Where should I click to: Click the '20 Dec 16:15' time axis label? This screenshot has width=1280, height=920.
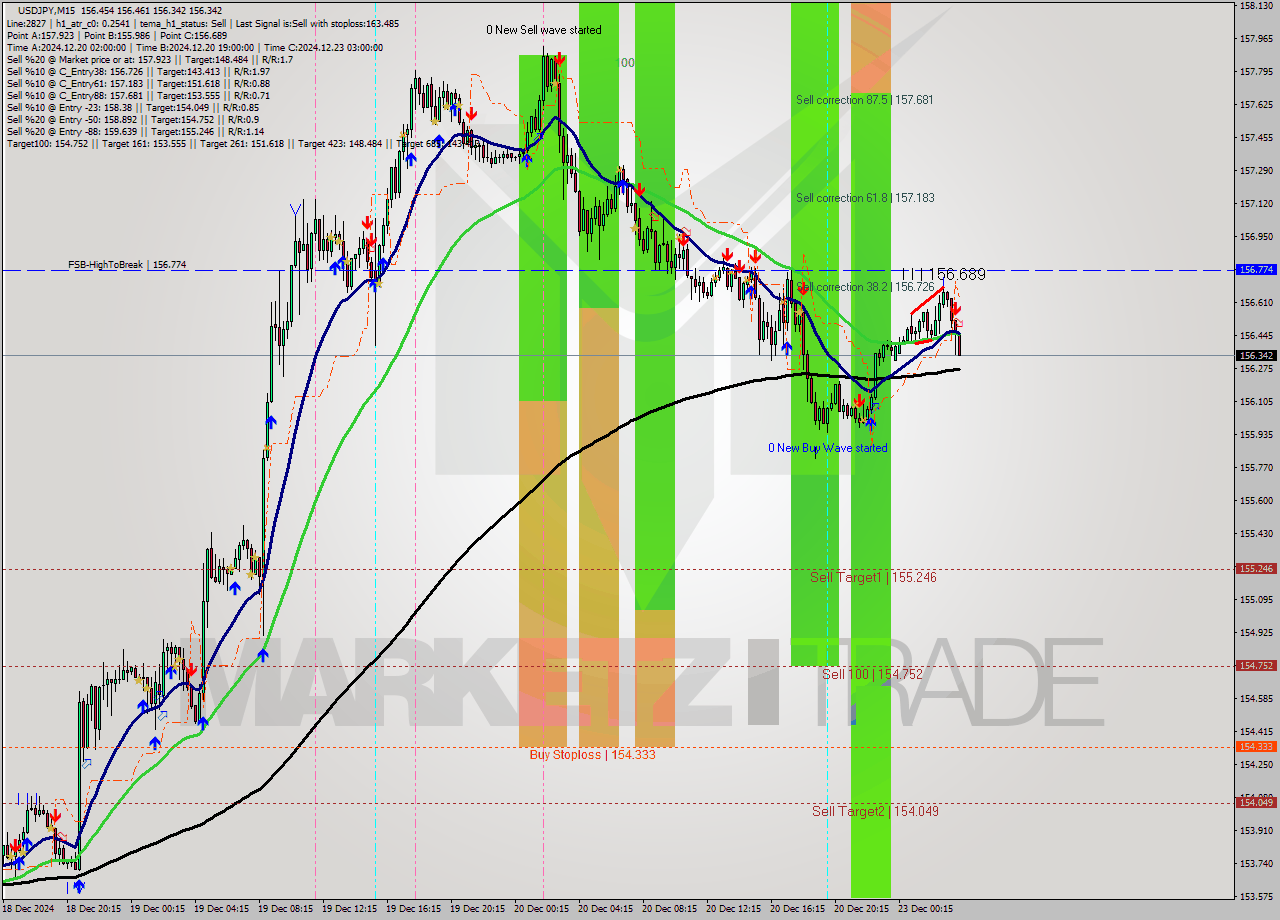click(798, 910)
